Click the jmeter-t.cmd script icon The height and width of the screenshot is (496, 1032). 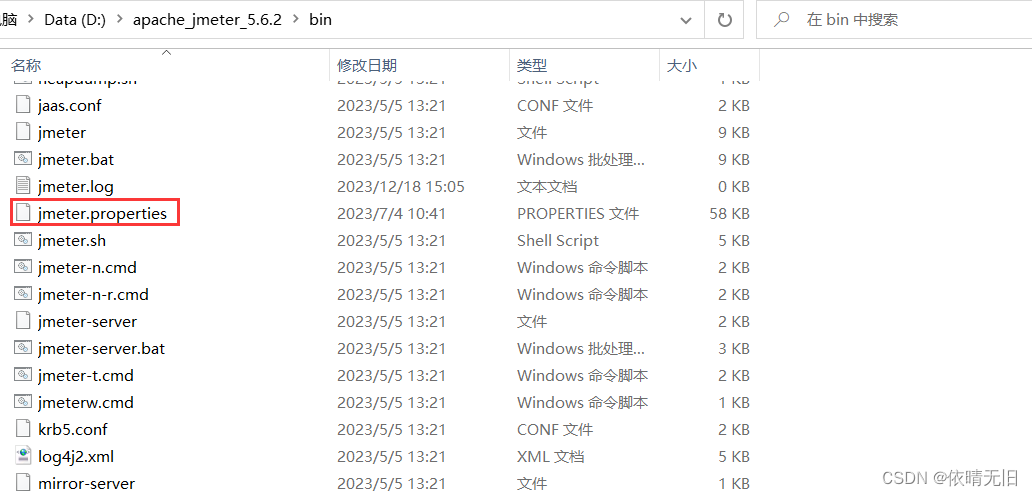pyautogui.click(x=23, y=375)
